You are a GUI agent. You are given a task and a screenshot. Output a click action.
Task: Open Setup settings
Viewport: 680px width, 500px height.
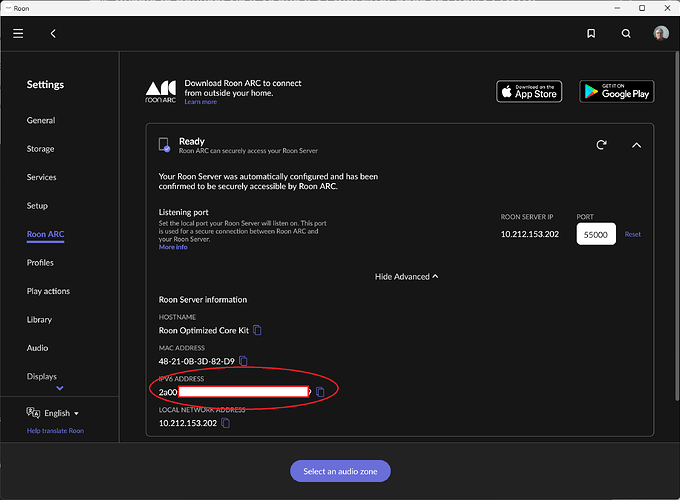pyautogui.click(x=37, y=206)
